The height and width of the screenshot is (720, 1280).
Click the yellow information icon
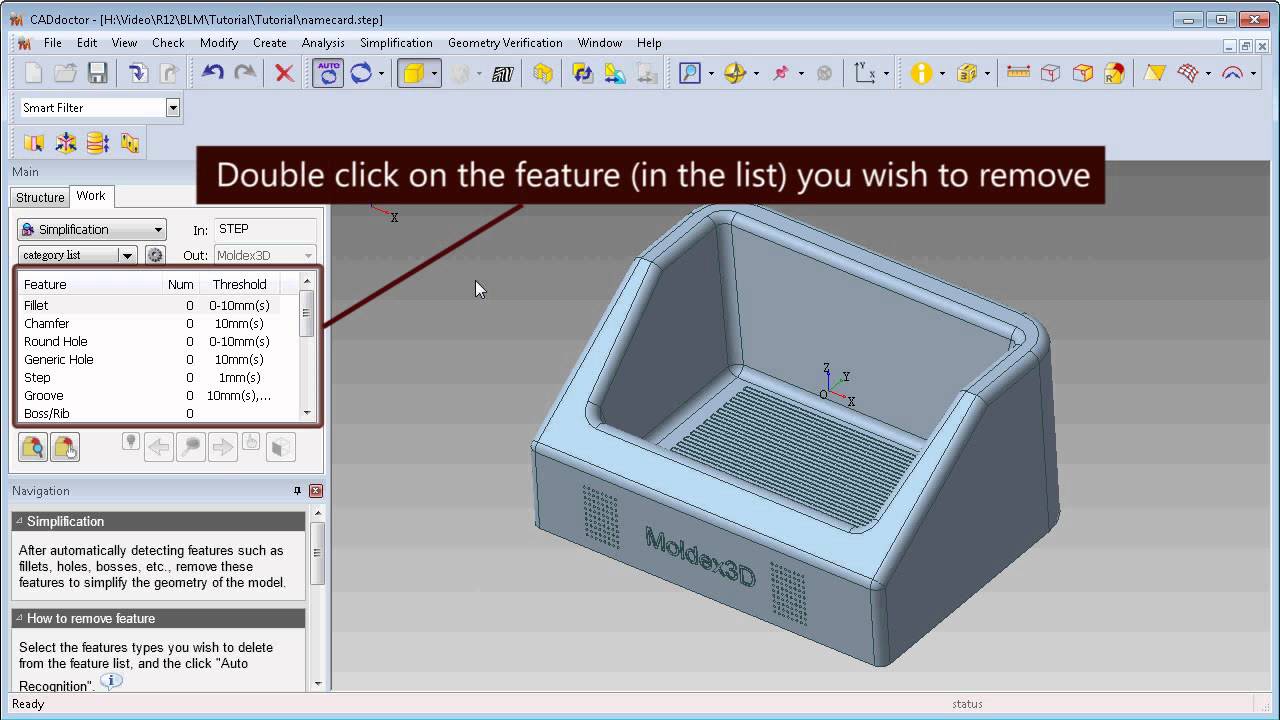coord(921,73)
